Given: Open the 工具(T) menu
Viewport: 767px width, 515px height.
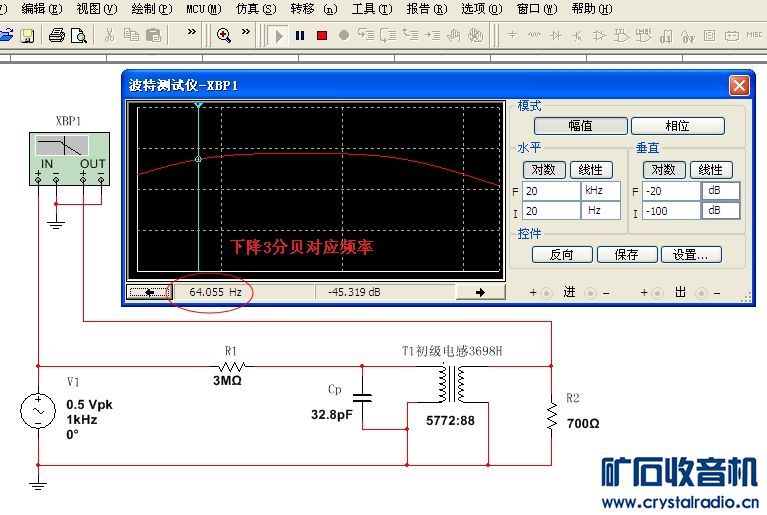Looking at the screenshot, I should pyautogui.click(x=371, y=9).
